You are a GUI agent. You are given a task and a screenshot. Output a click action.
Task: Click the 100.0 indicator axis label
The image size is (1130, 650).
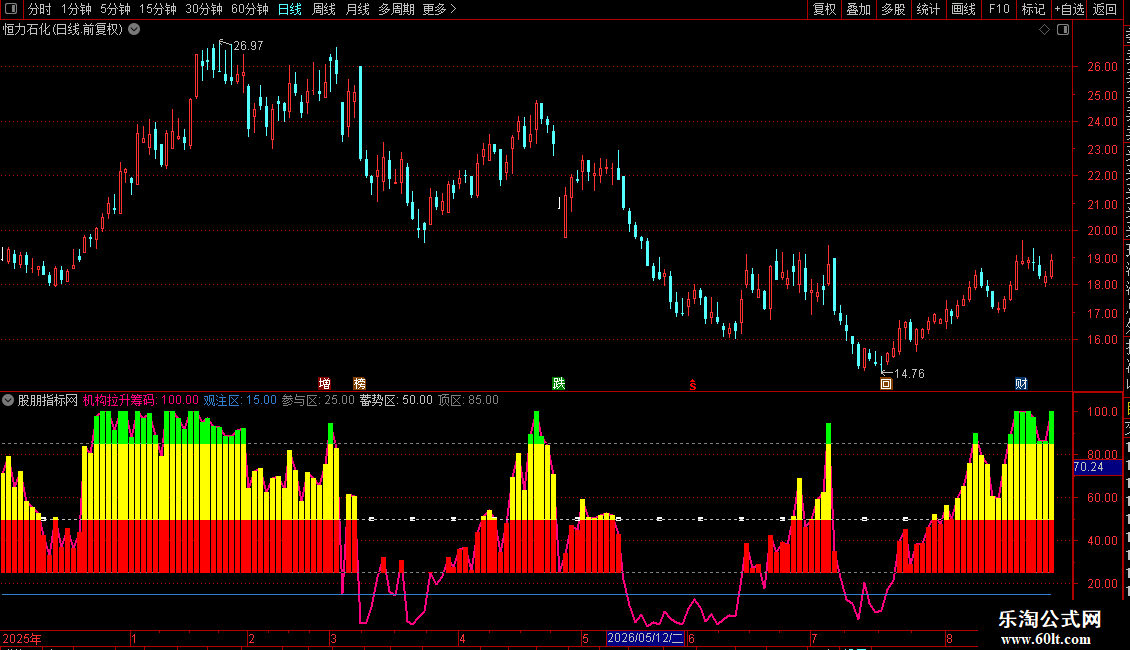click(1103, 411)
